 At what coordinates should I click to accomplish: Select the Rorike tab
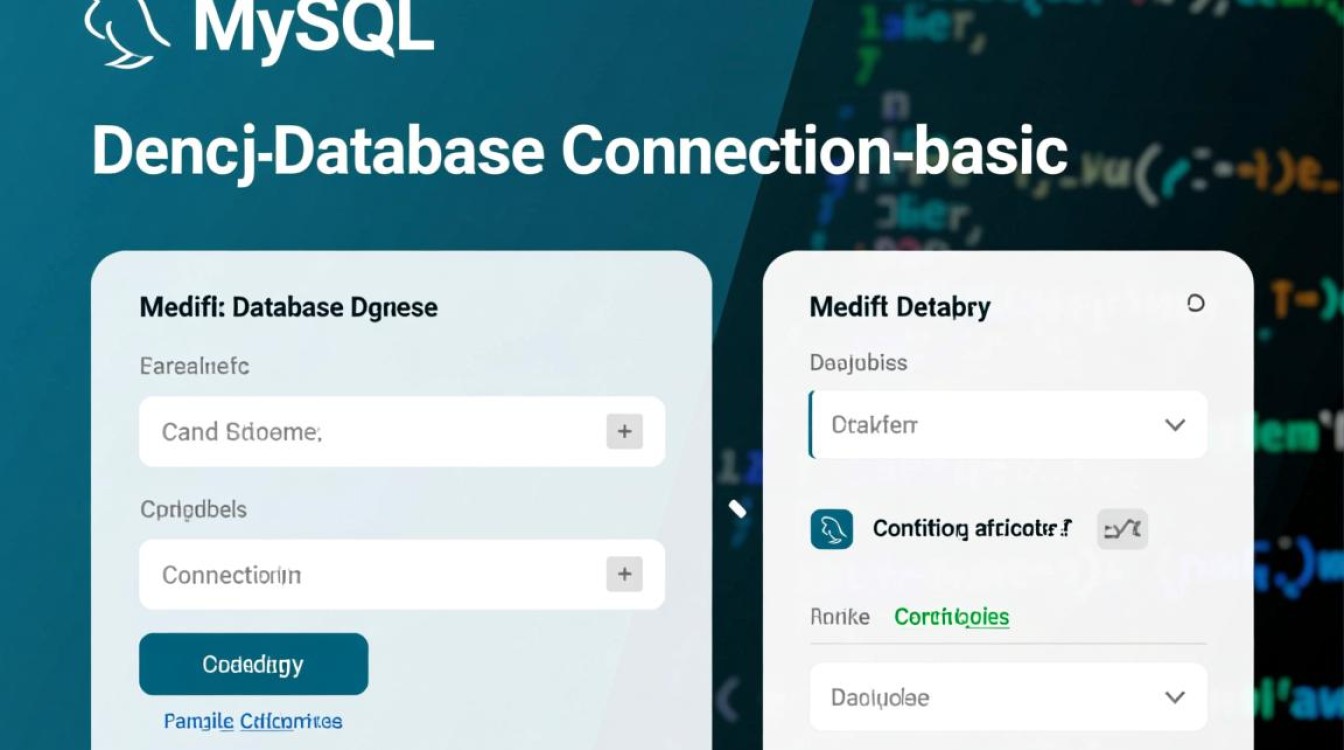pos(838,617)
